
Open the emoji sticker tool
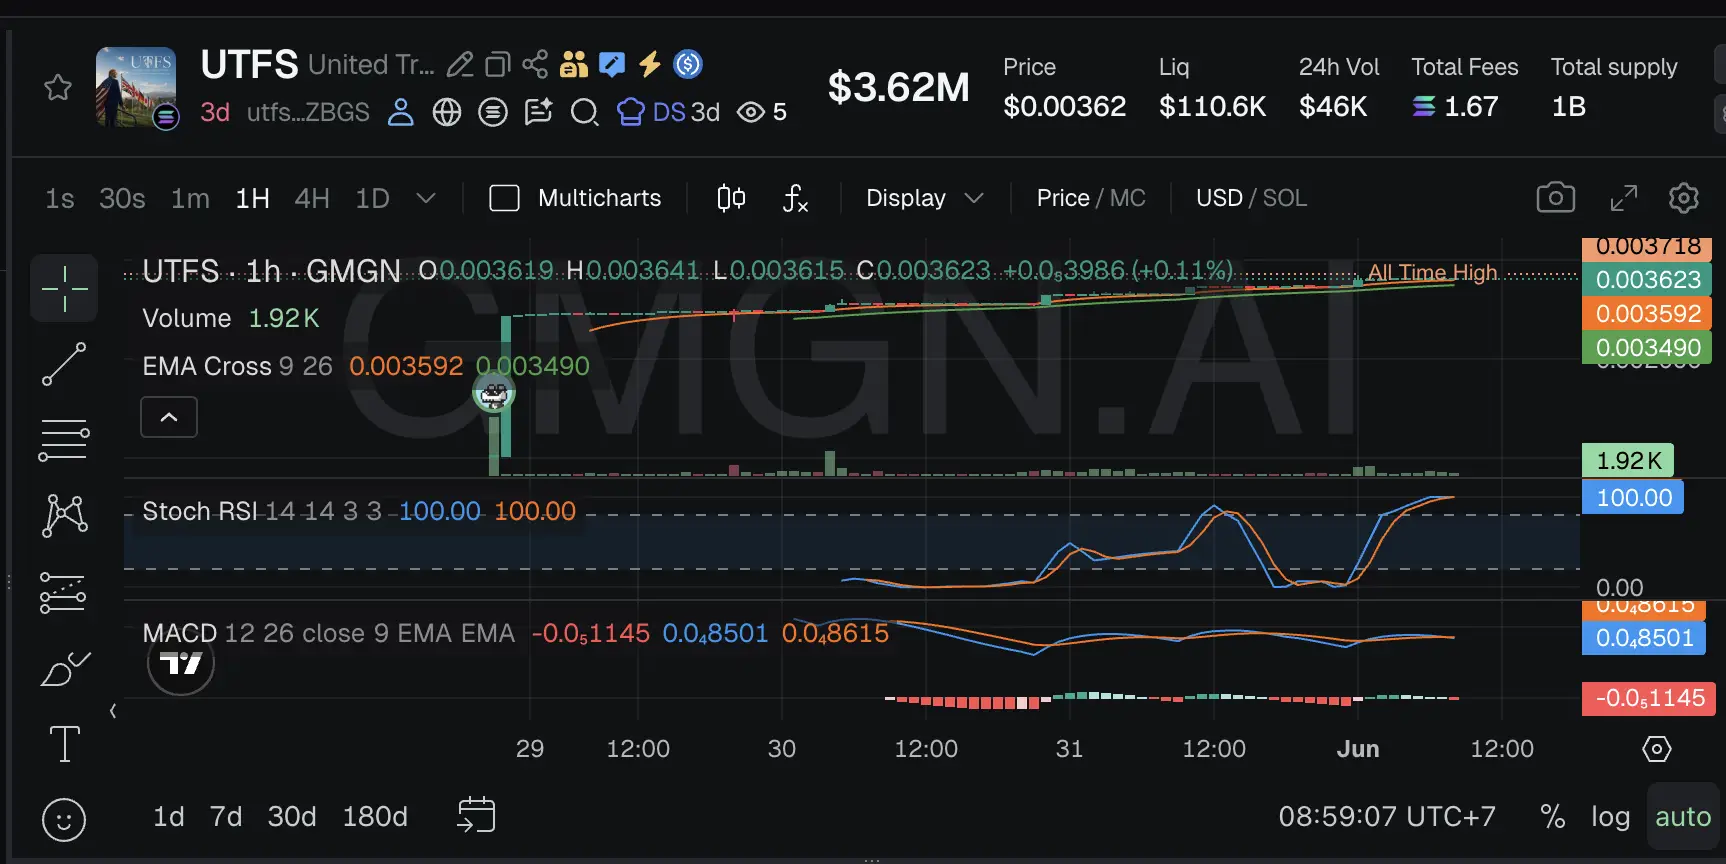click(x=64, y=820)
